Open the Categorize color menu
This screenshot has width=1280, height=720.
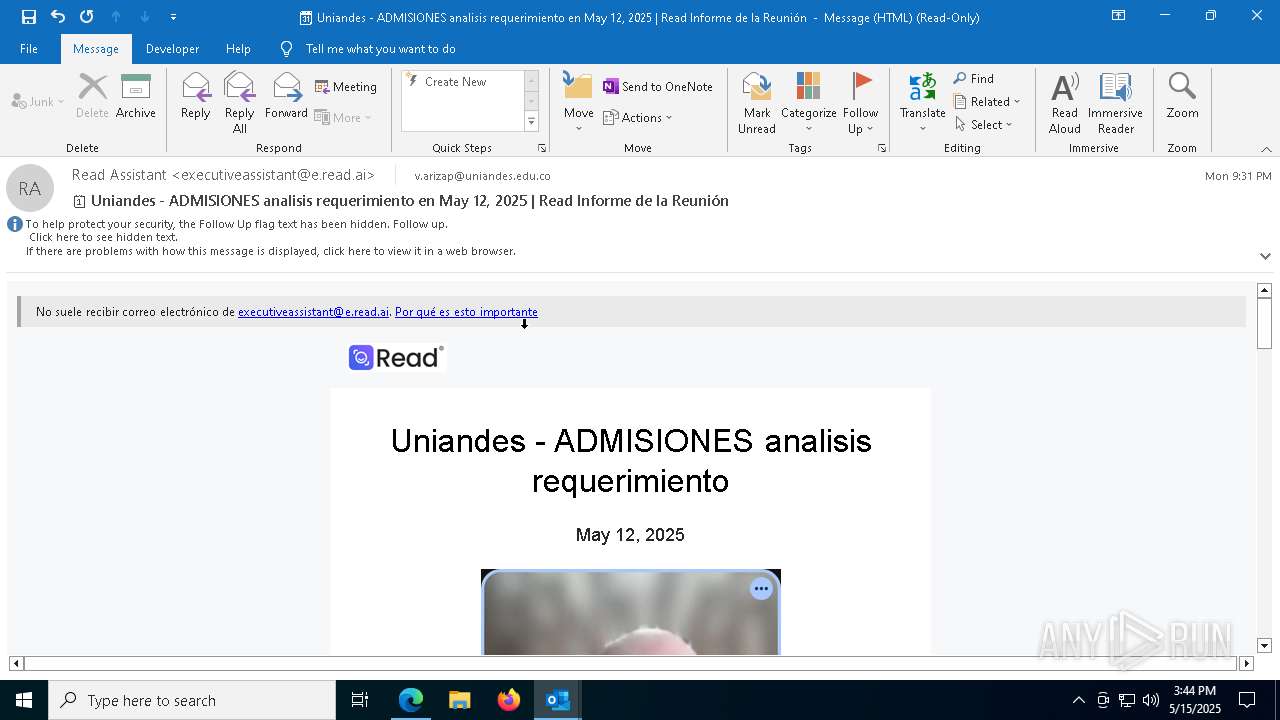(x=809, y=102)
